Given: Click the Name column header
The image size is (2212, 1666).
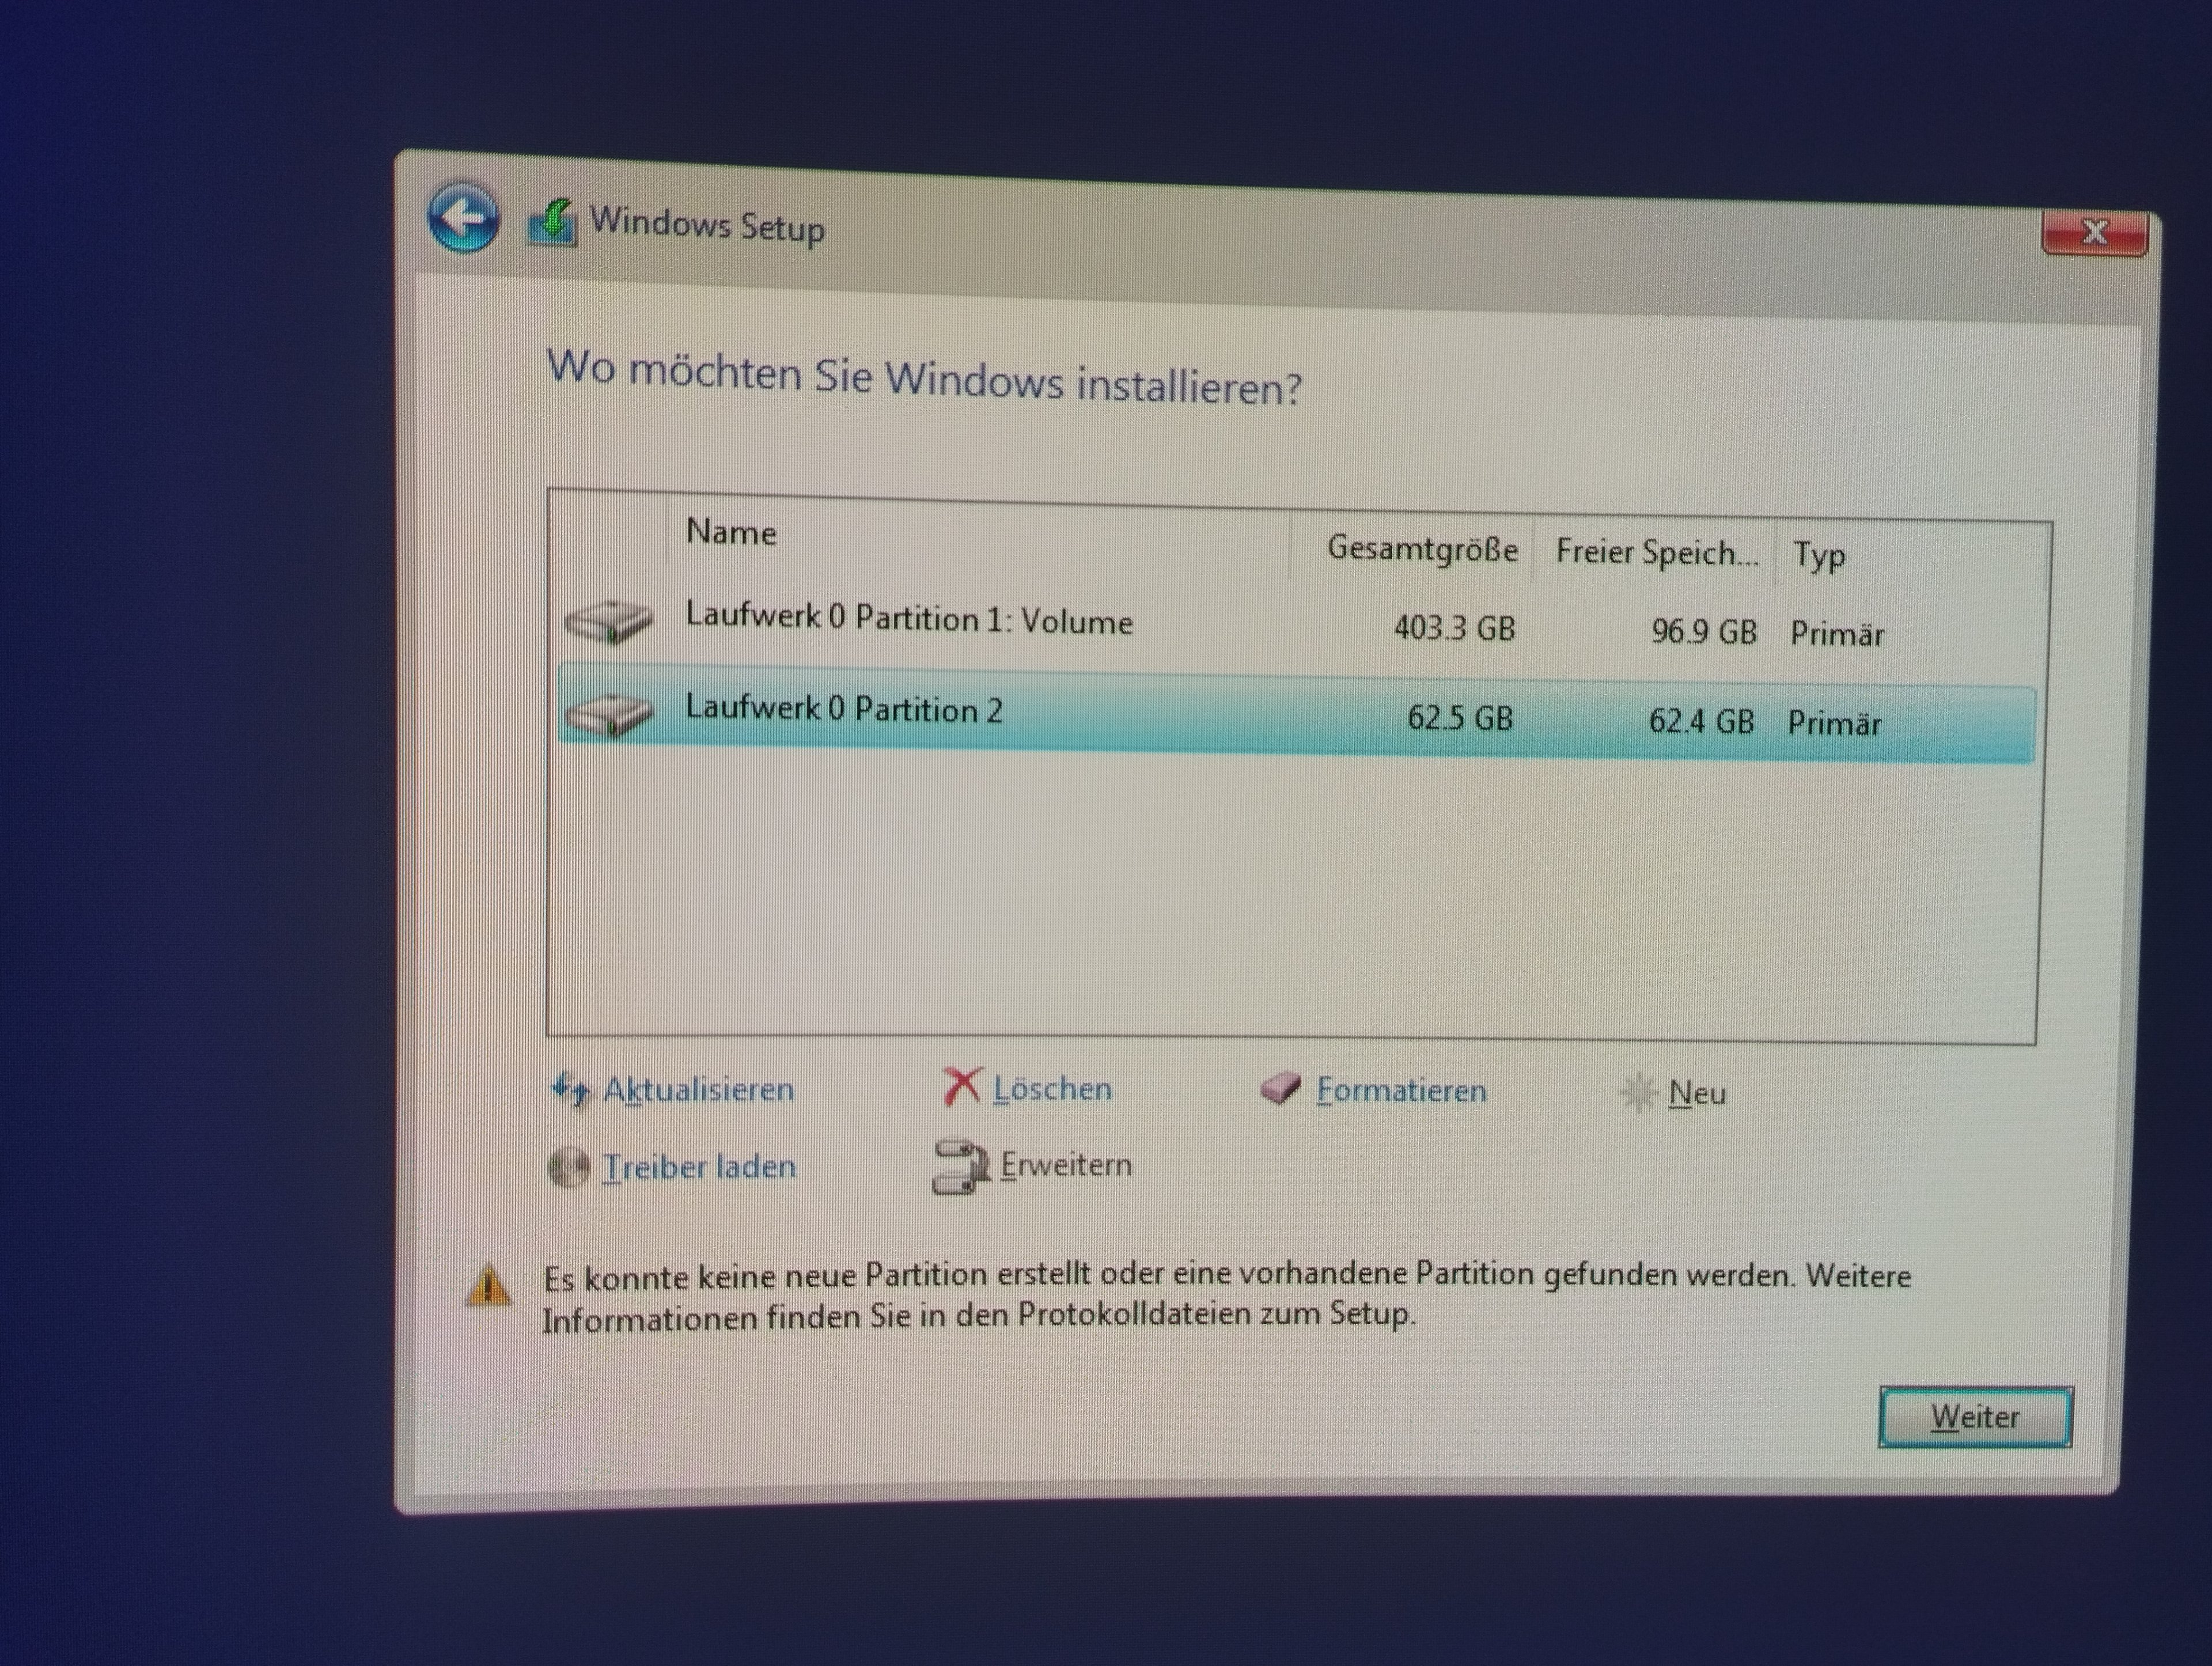Looking at the screenshot, I should tap(731, 532).
